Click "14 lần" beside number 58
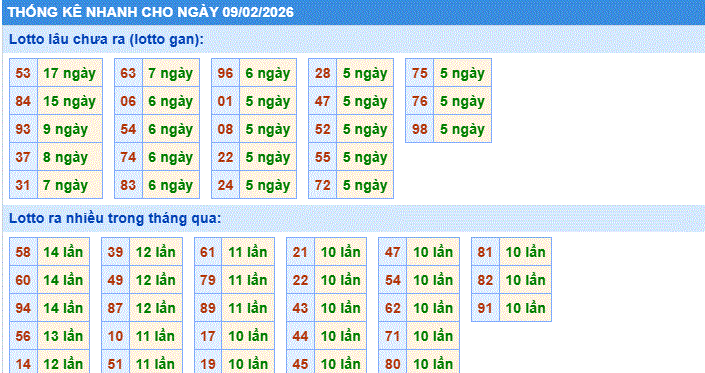This screenshot has width=705, height=373. click(x=63, y=252)
